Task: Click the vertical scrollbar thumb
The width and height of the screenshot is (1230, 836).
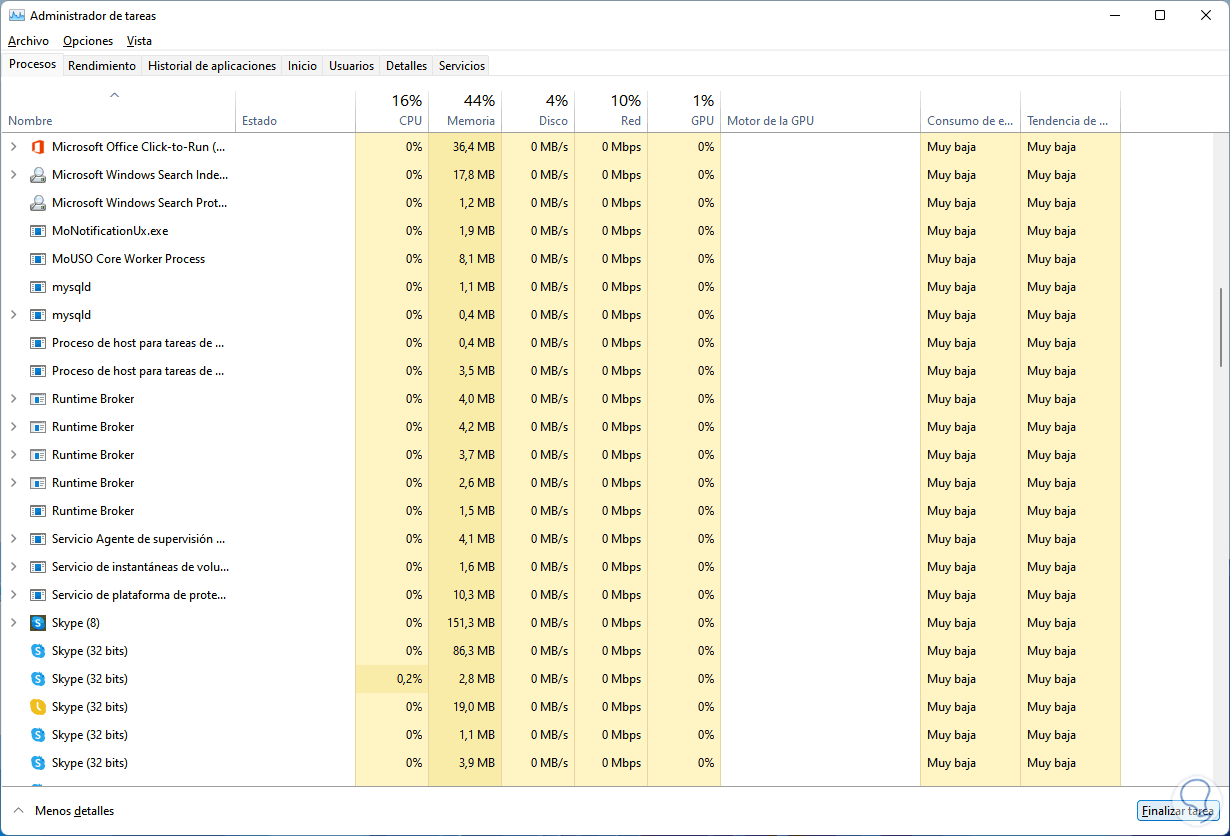Action: point(1221,328)
